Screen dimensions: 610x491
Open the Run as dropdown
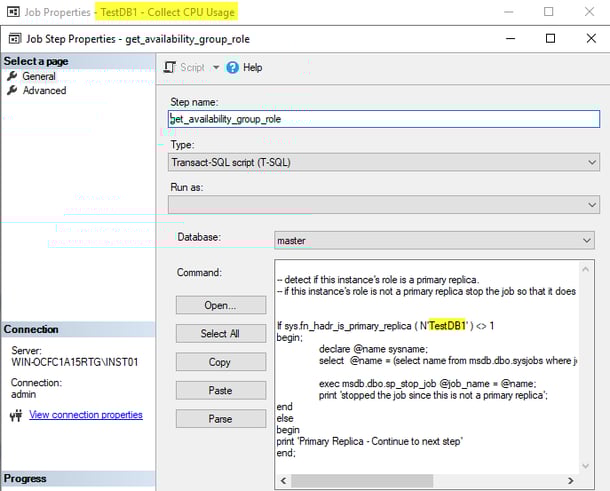(591, 204)
